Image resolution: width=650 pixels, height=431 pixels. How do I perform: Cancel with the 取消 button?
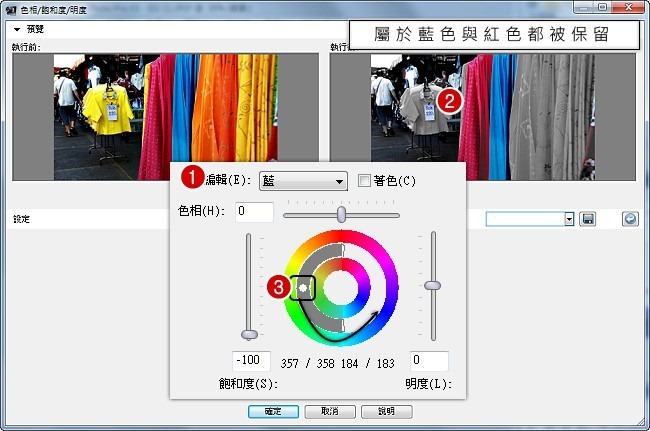point(330,411)
